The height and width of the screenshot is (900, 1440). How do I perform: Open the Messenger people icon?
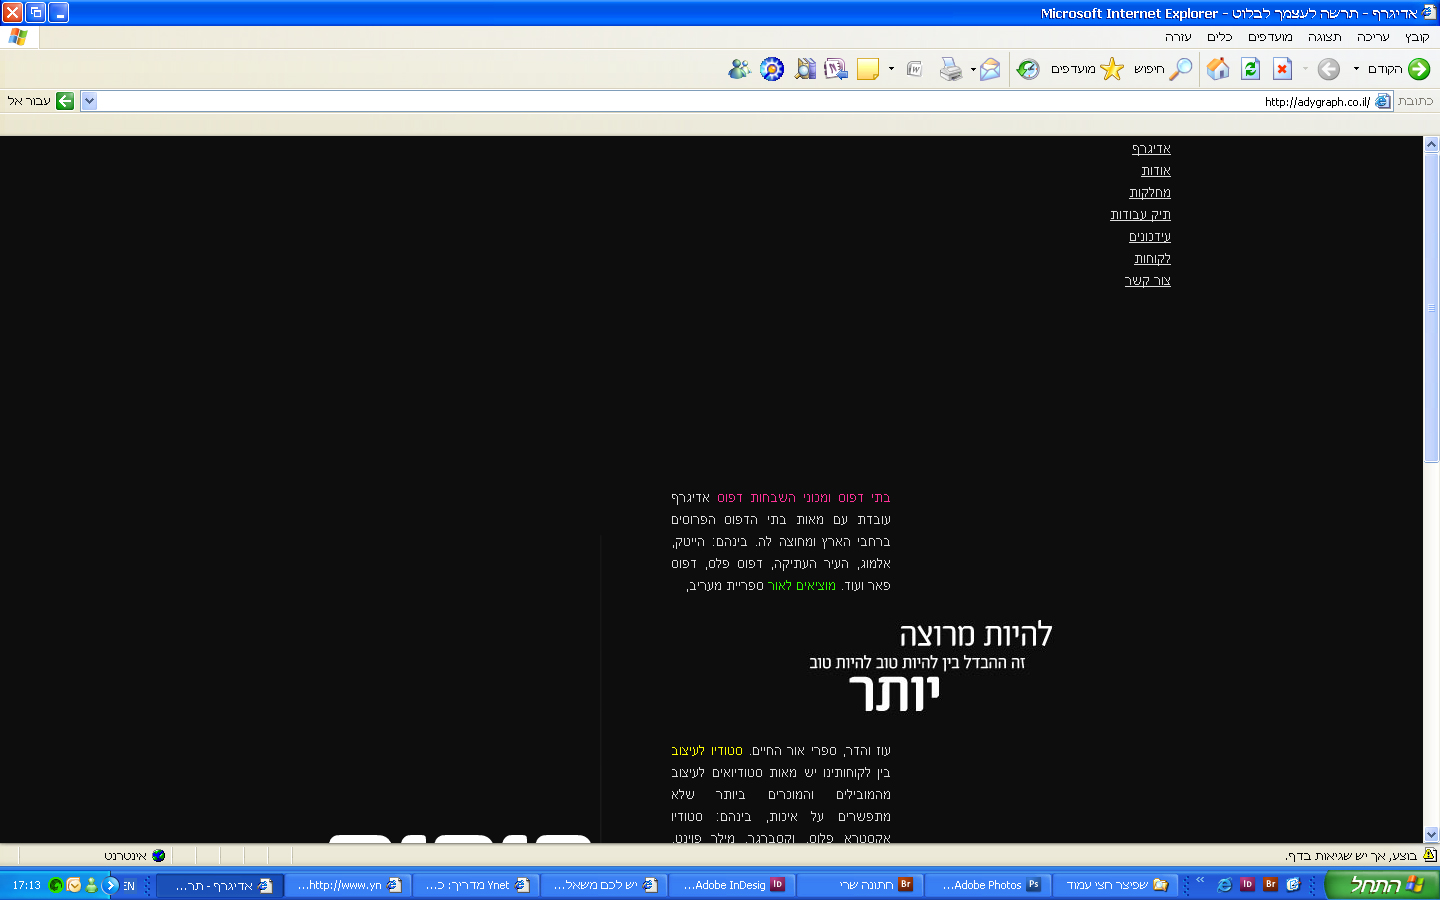[740, 69]
